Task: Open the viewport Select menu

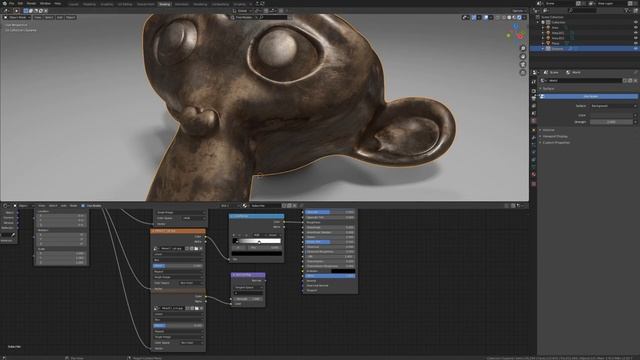Action: click(x=49, y=18)
